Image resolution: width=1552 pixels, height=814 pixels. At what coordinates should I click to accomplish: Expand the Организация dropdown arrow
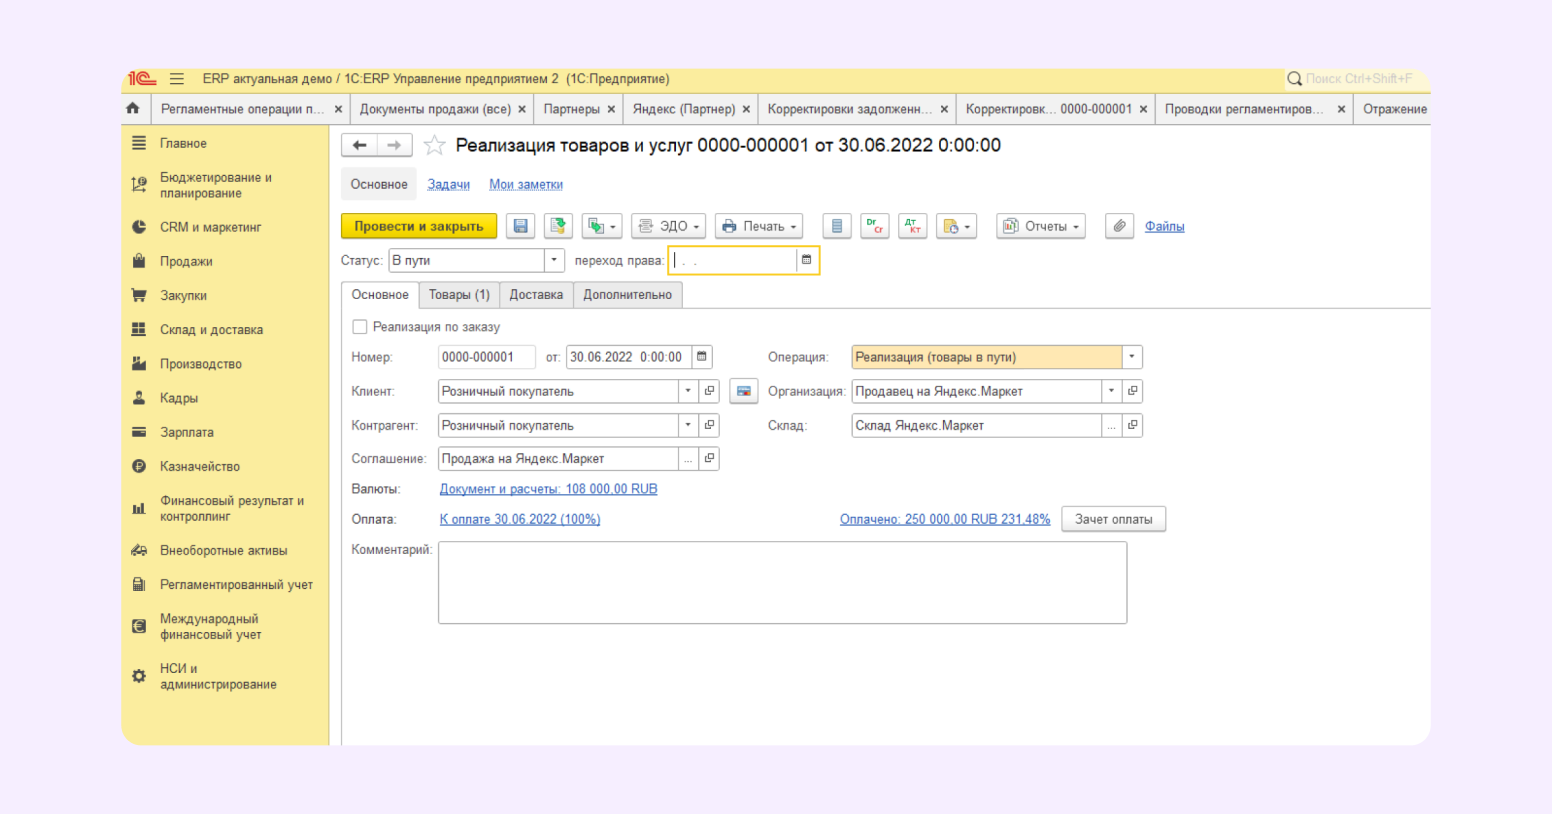click(x=1111, y=391)
